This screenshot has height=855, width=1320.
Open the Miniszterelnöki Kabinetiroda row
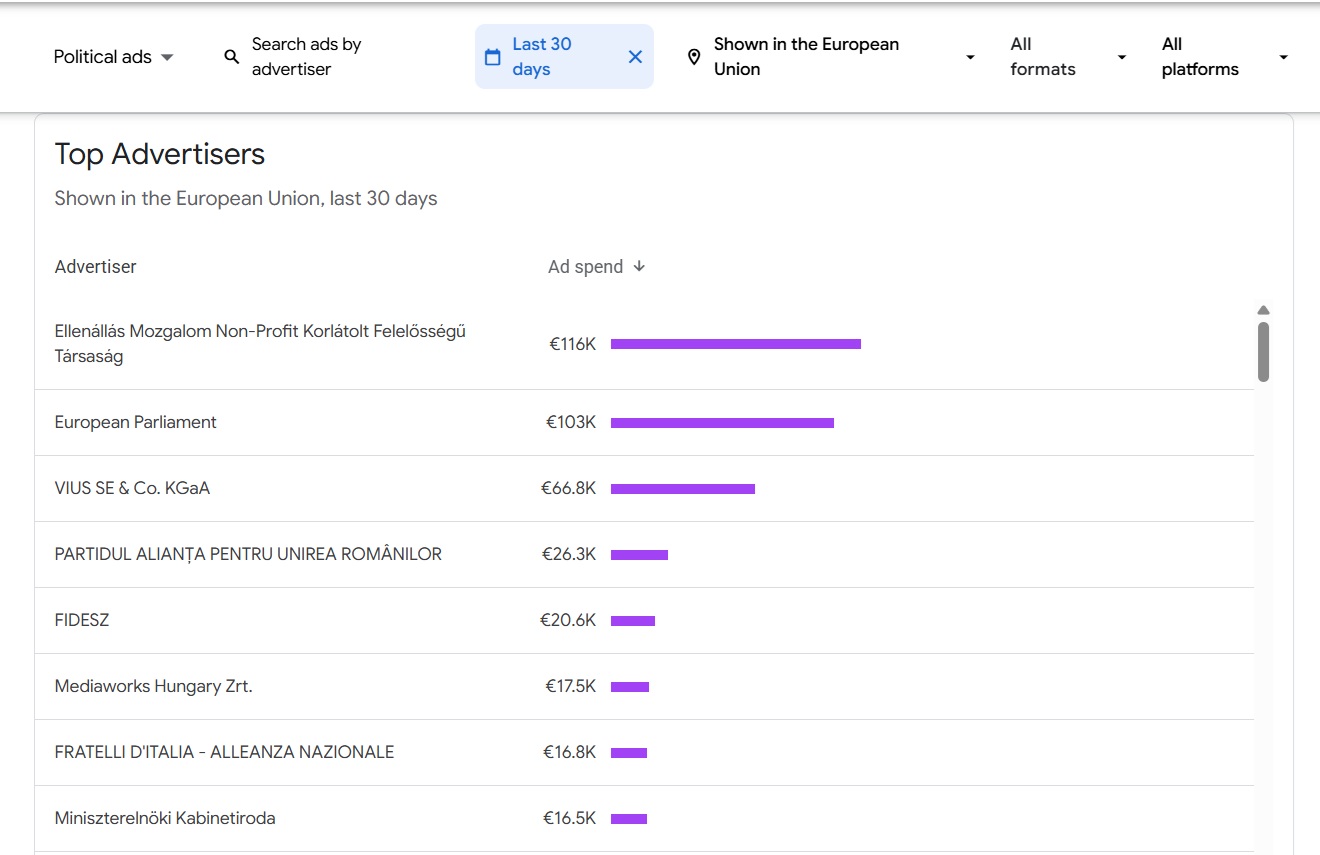(644, 819)
